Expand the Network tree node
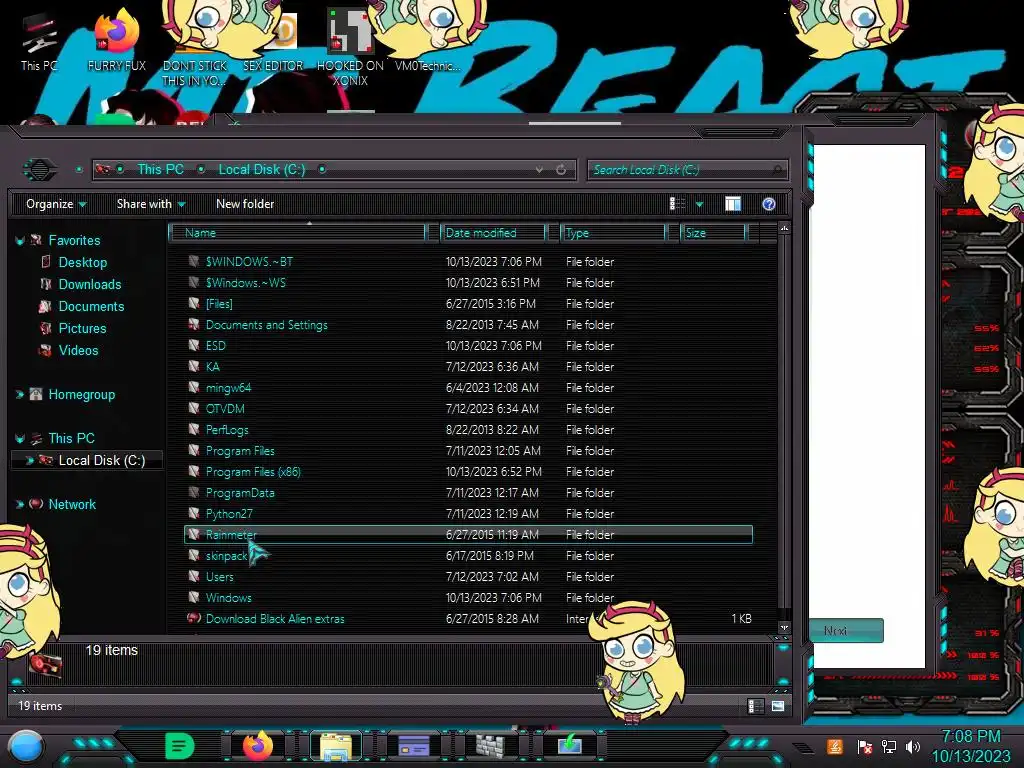This screenshot has width=1024, height=768. point(20,504)
